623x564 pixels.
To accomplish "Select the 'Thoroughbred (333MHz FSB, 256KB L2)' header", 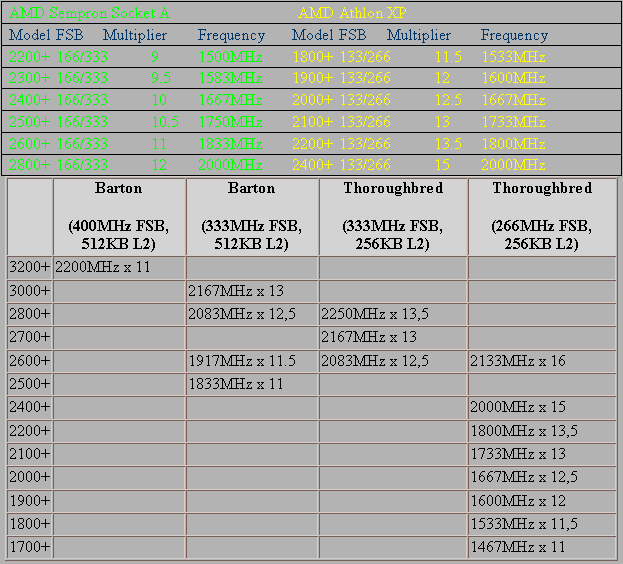I will click(393, 216).
